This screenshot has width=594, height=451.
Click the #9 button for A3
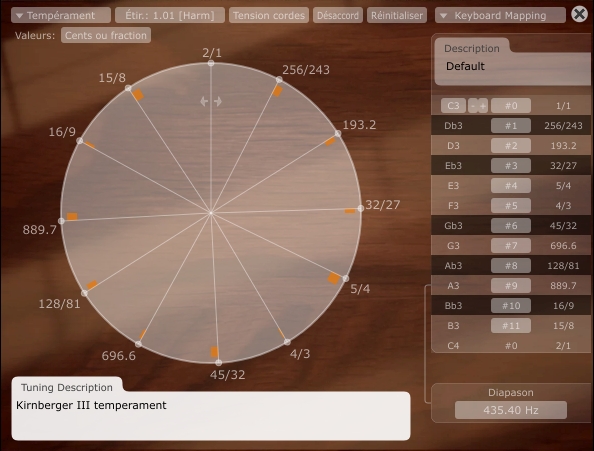coord(511,286)
